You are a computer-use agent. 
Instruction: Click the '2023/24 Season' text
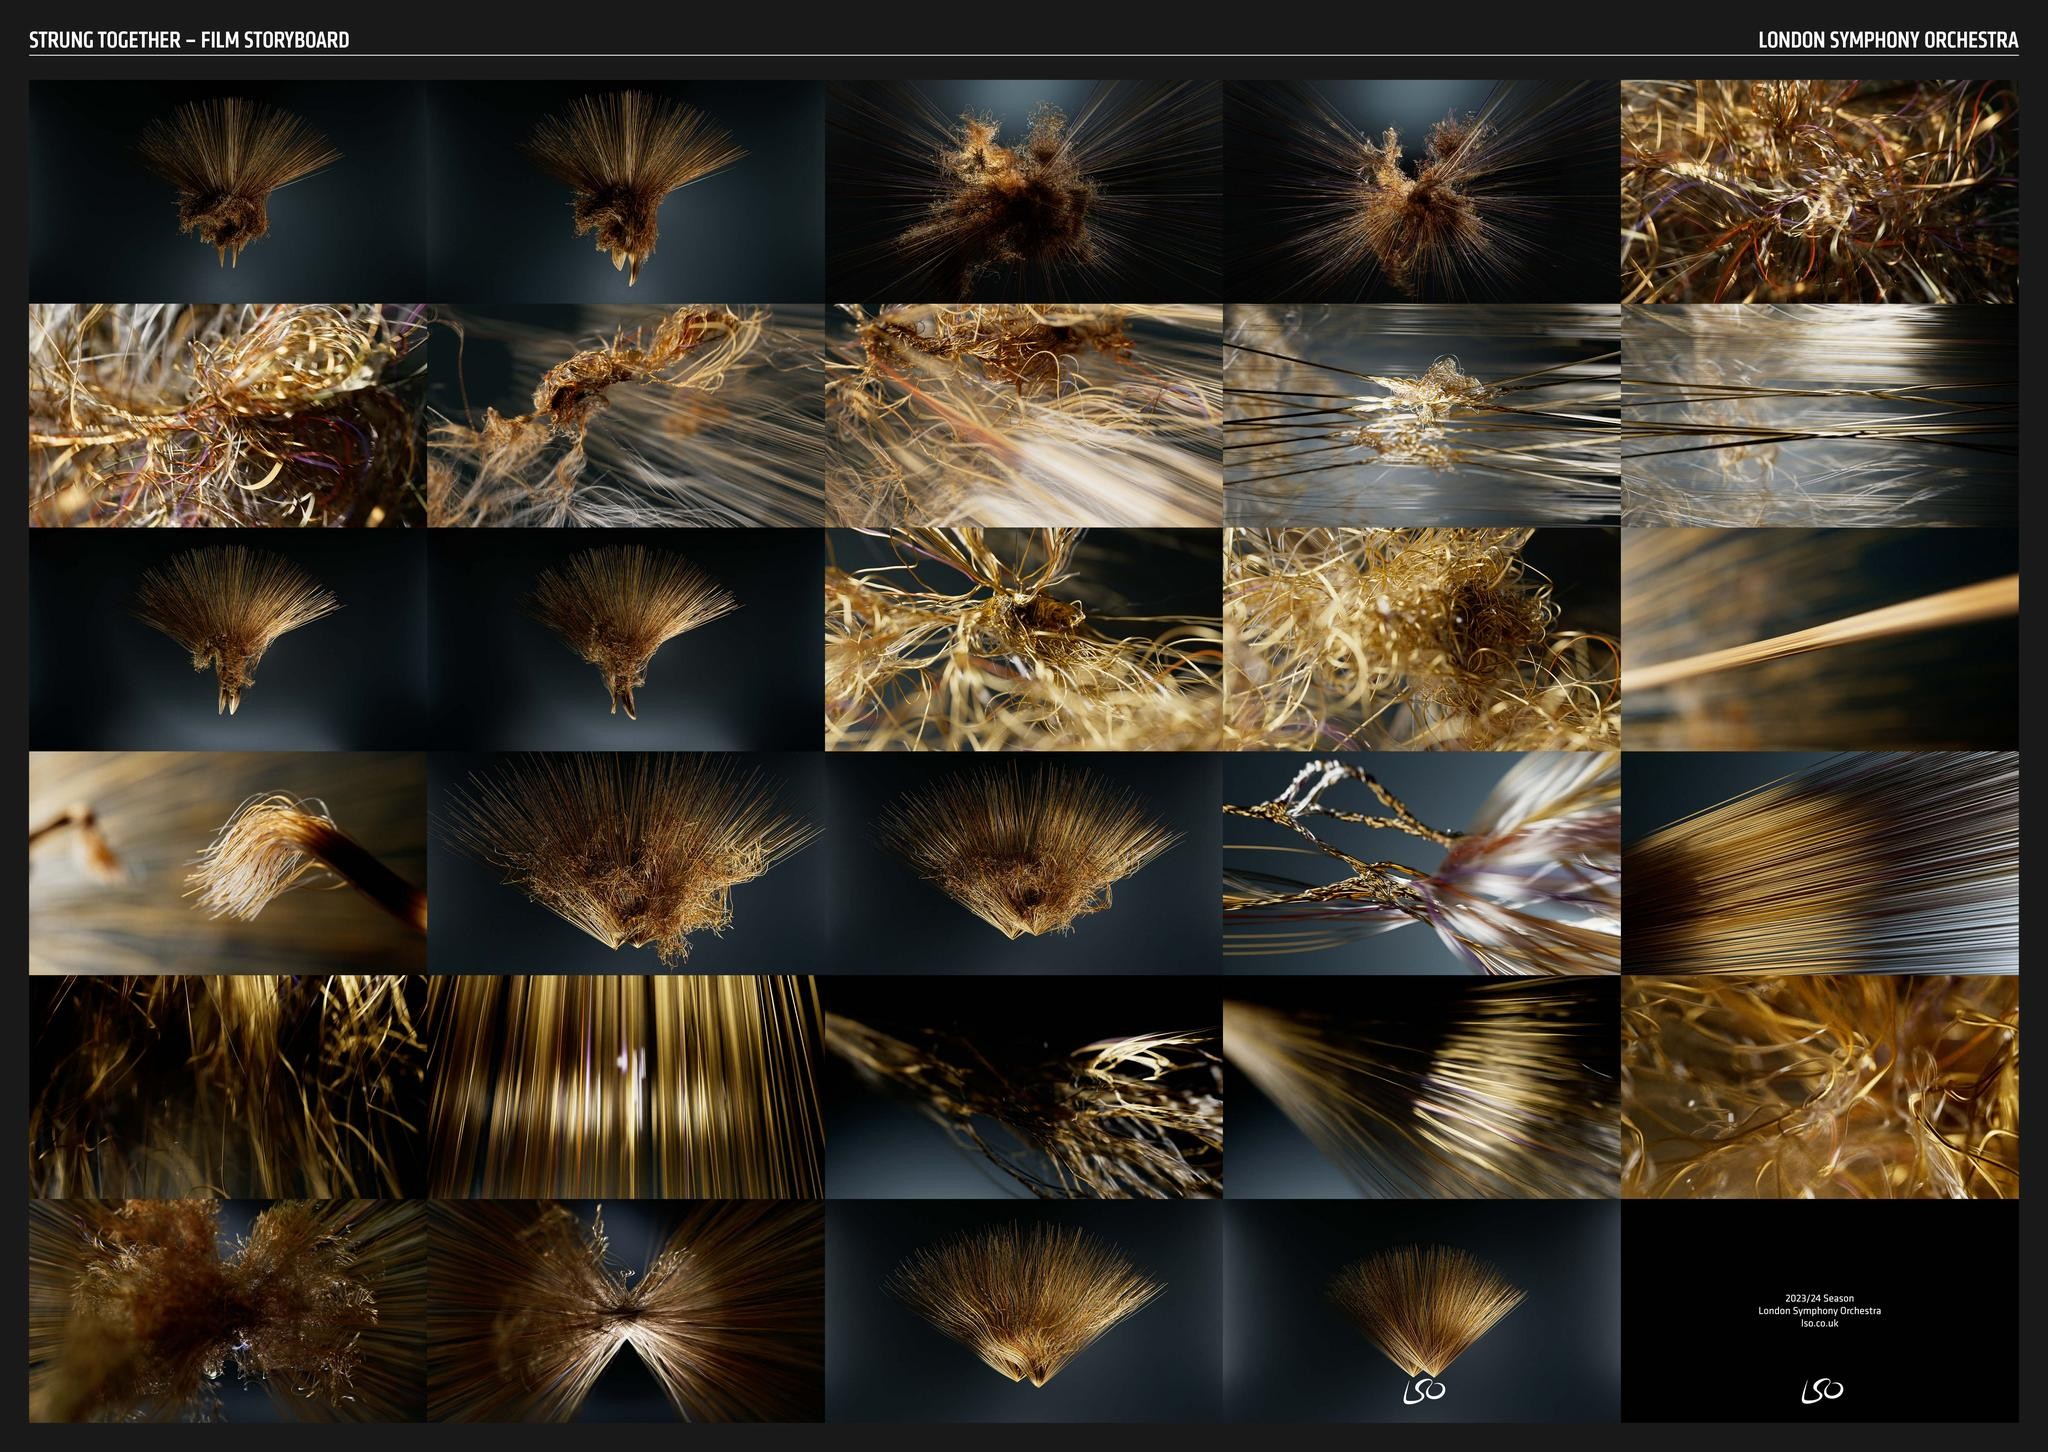click(x=1819, y=1298)
